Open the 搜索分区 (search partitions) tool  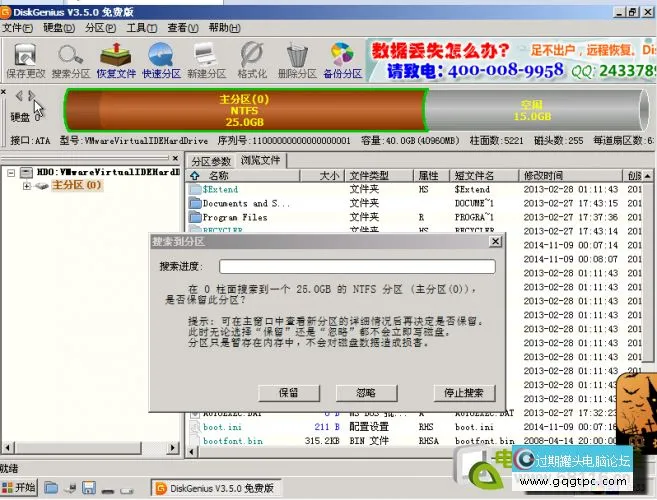click(71, 61)
